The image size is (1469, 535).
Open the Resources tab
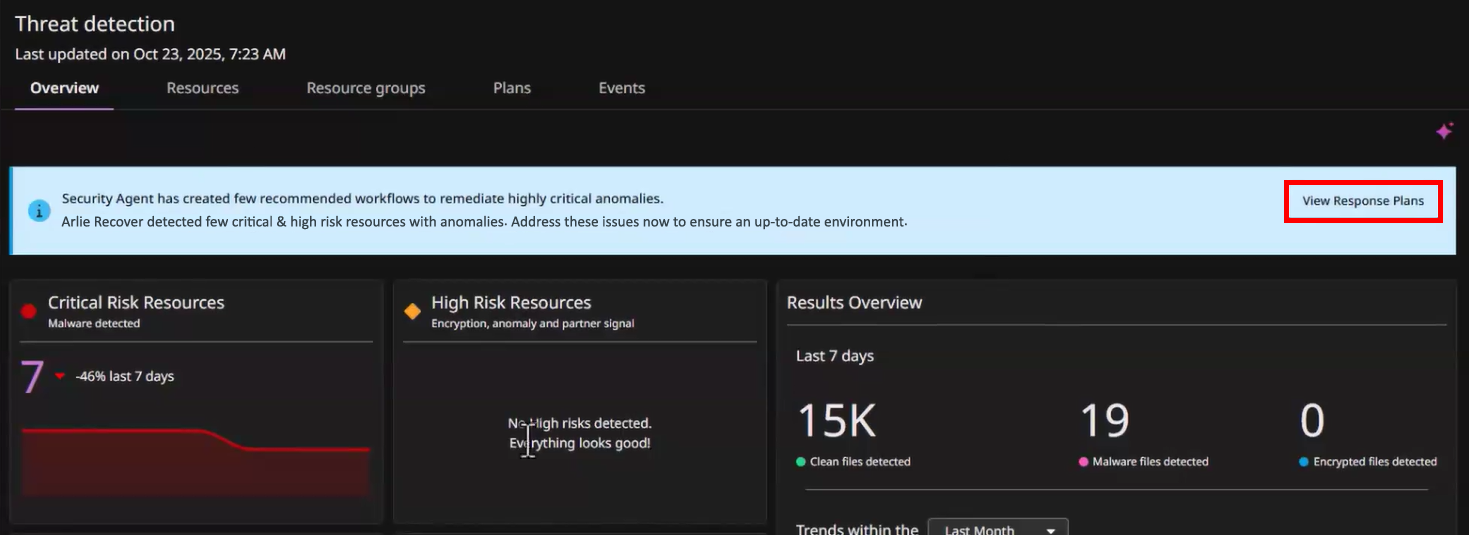(x=202, y=88)
